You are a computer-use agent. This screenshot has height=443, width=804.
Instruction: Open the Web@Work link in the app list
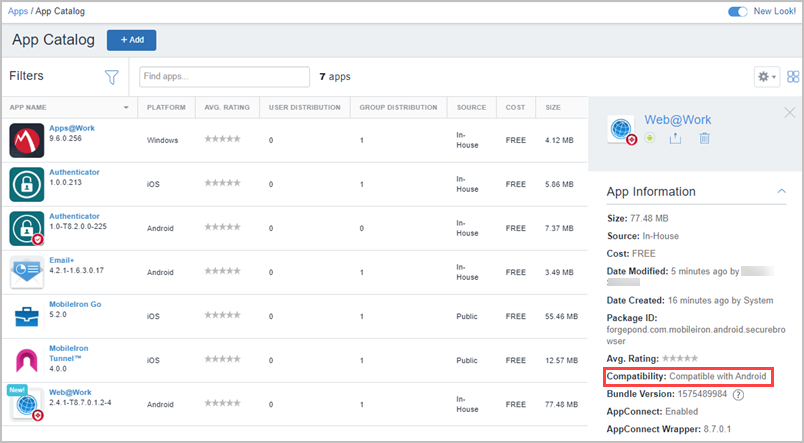pos(70,392)
